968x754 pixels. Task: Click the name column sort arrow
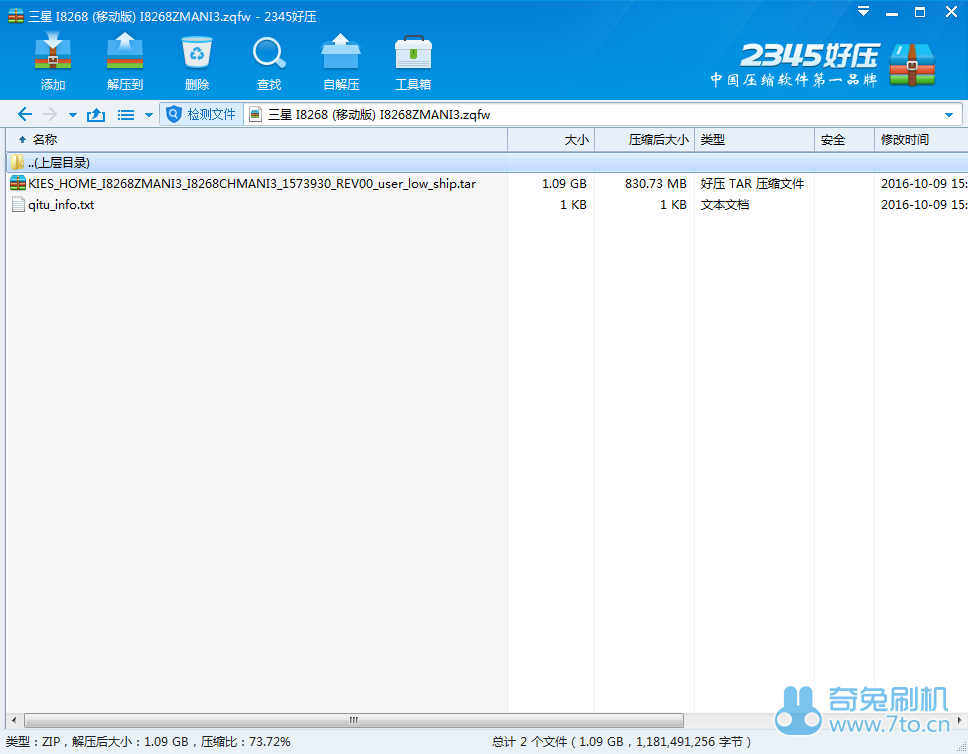coord(22,140)
